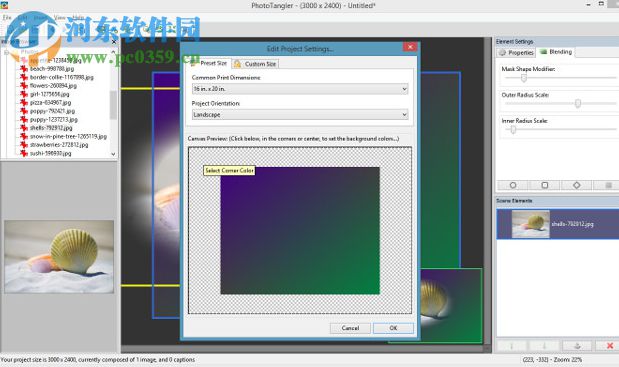Click Cancel in Edit Project Settings
Viewport: 619px width, 367px height.
350,328
